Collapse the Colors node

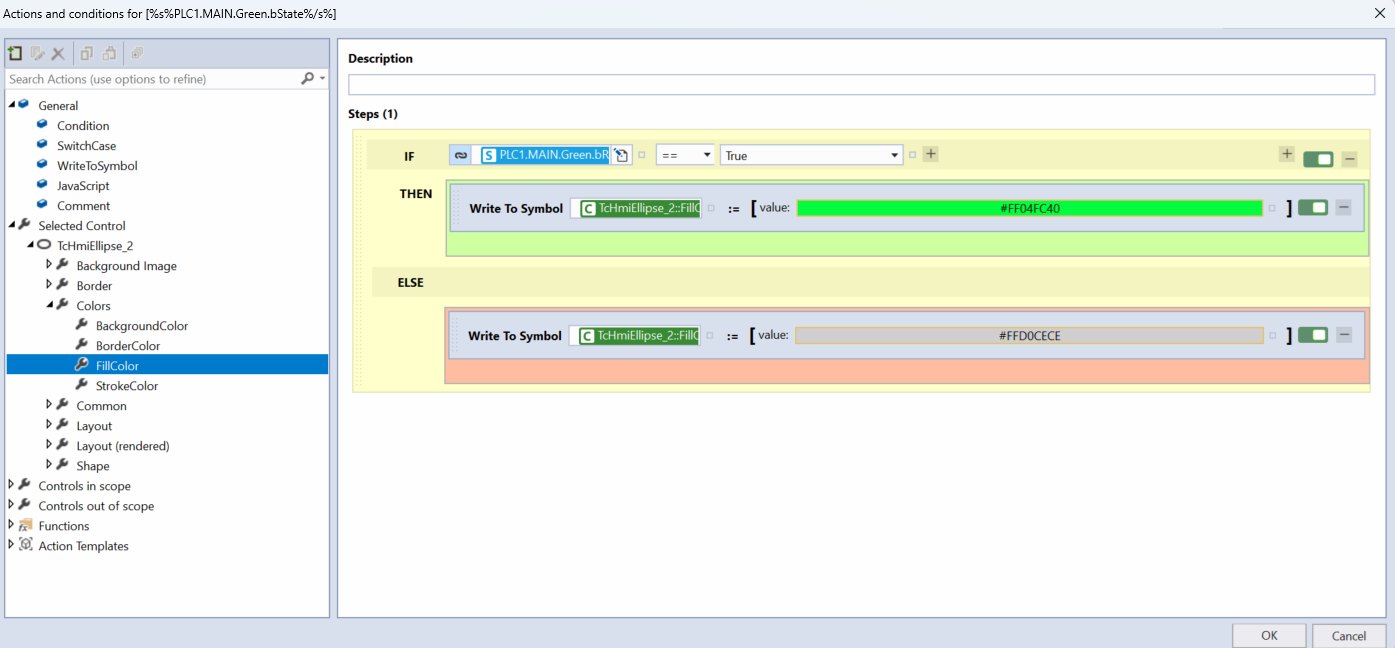click(x=50, y=305)
